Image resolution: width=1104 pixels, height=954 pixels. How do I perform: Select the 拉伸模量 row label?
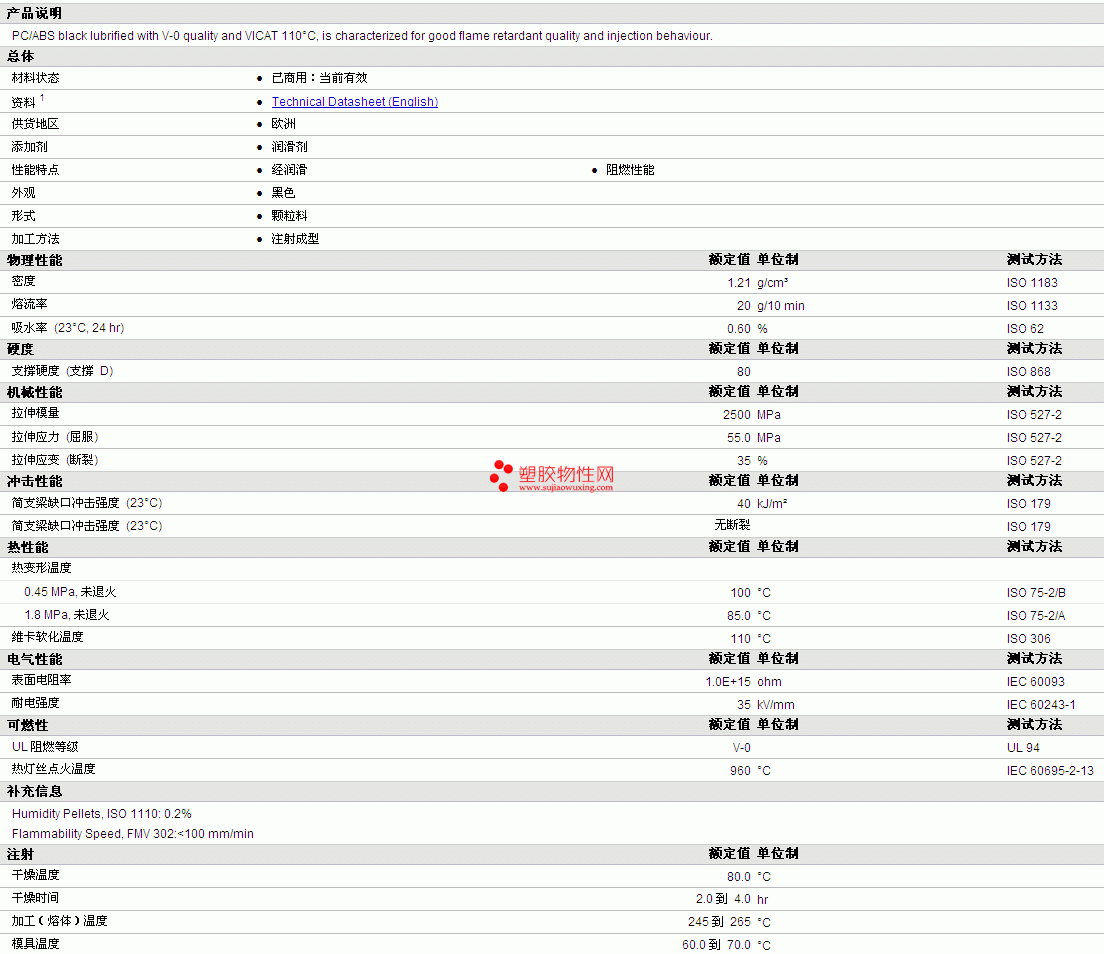coord(35,413)
